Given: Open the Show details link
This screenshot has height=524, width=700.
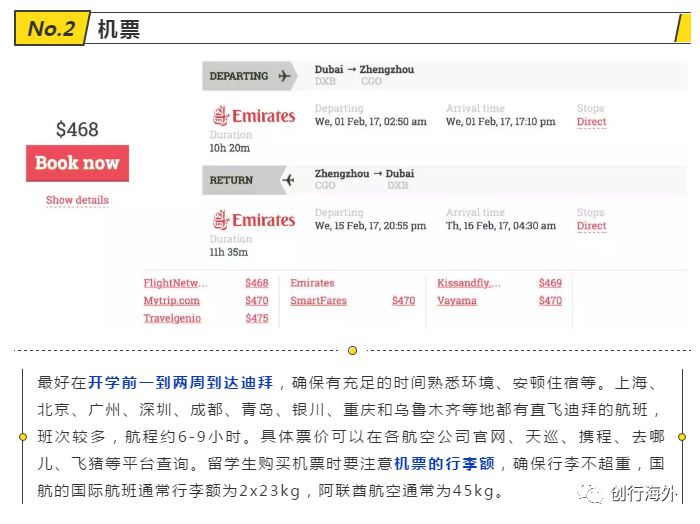Looking at the screenshot, I should (x=77, y=200).
